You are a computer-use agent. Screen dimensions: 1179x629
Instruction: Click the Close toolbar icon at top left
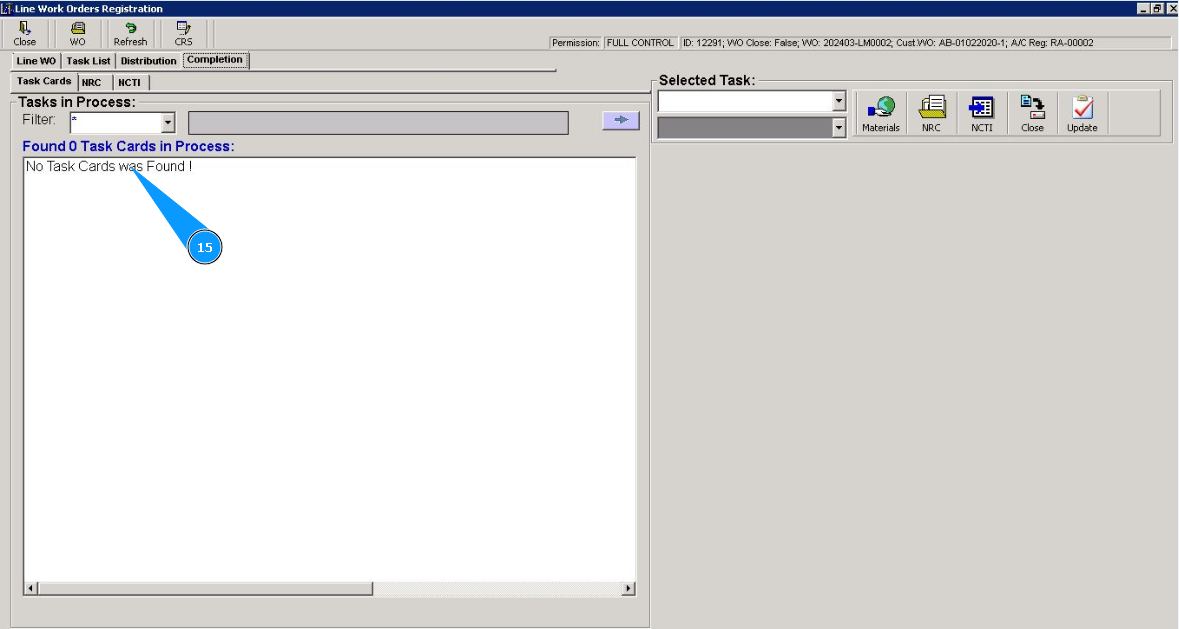[25, 34]
